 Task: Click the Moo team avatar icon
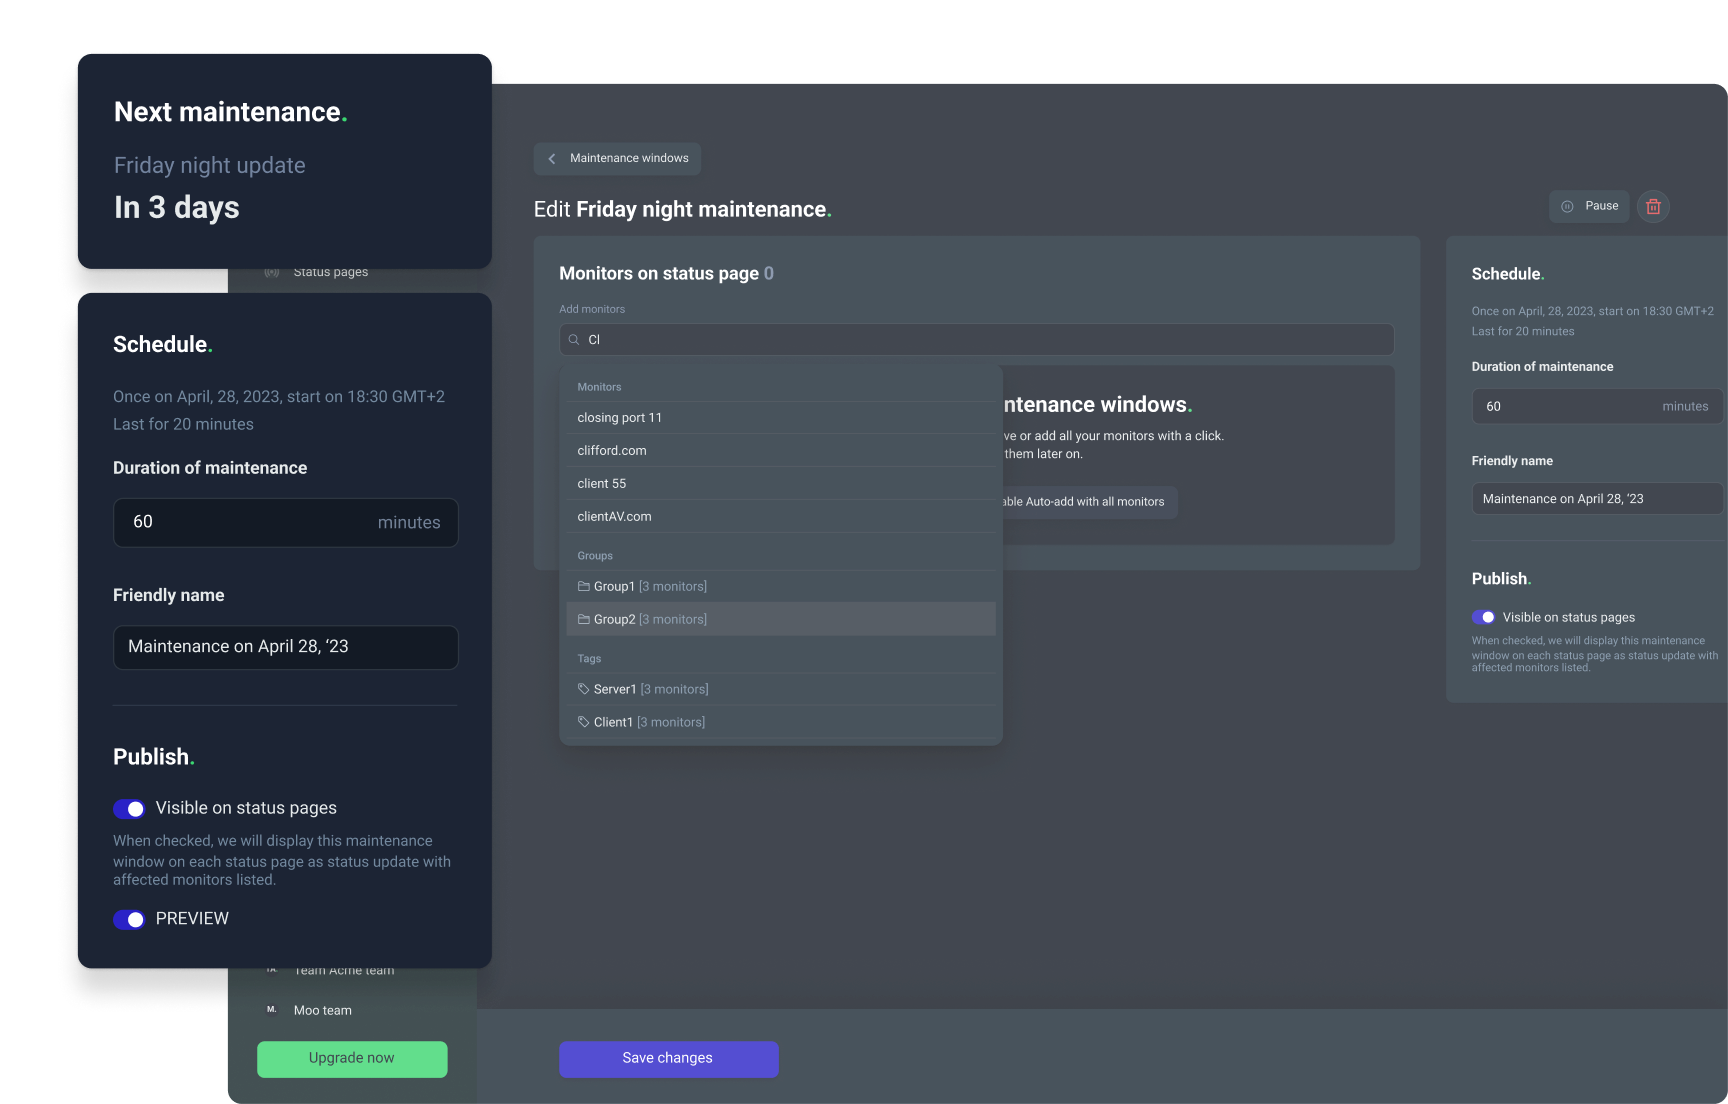[271, 1010]
